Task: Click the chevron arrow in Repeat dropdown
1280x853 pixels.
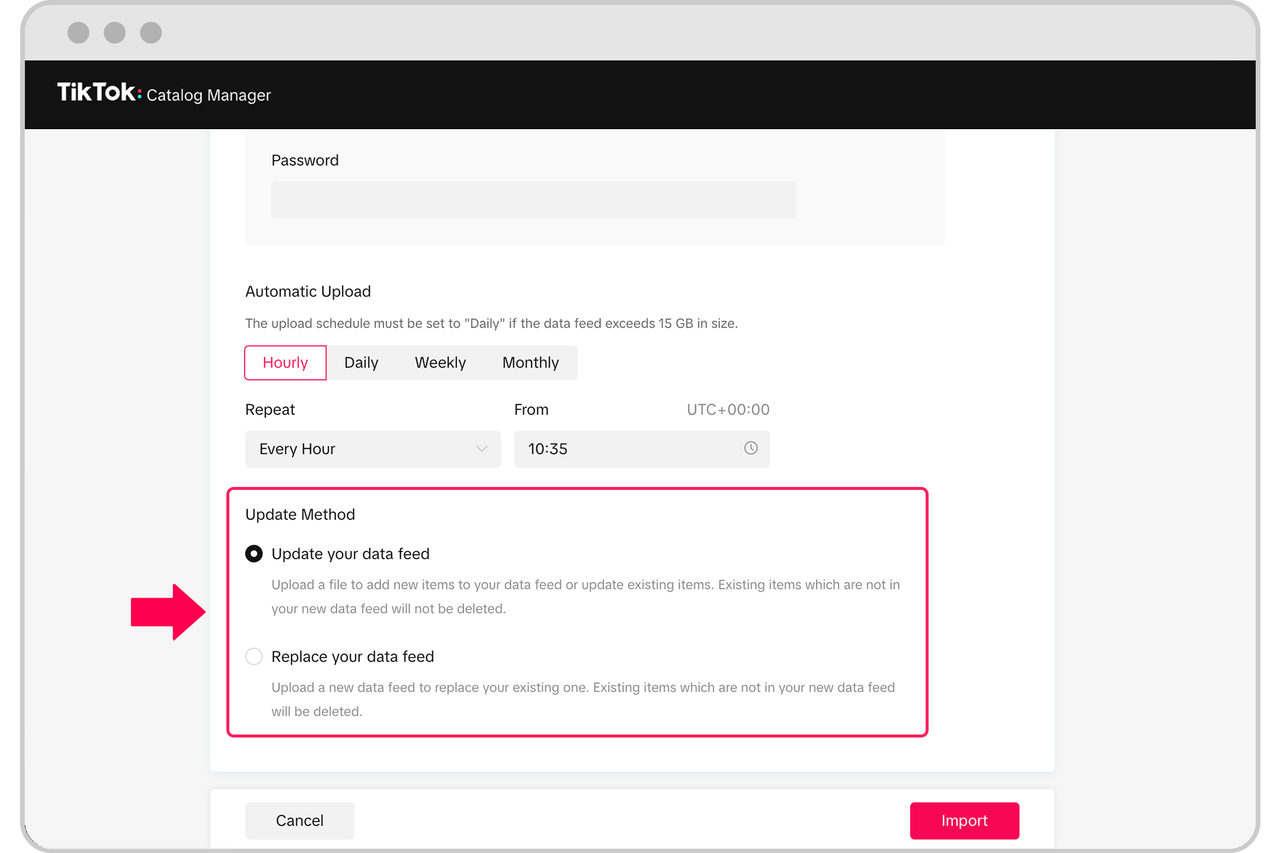Action: (481, 449)
